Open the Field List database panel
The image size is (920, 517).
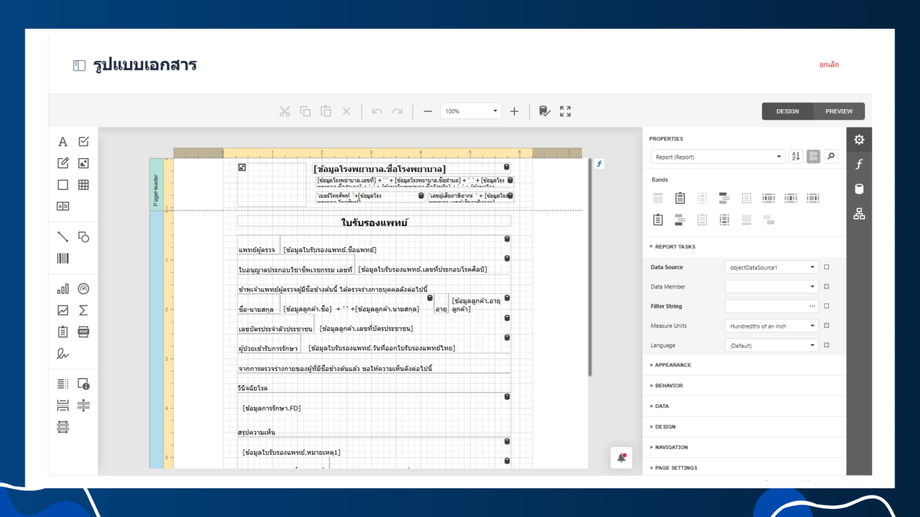859,189
